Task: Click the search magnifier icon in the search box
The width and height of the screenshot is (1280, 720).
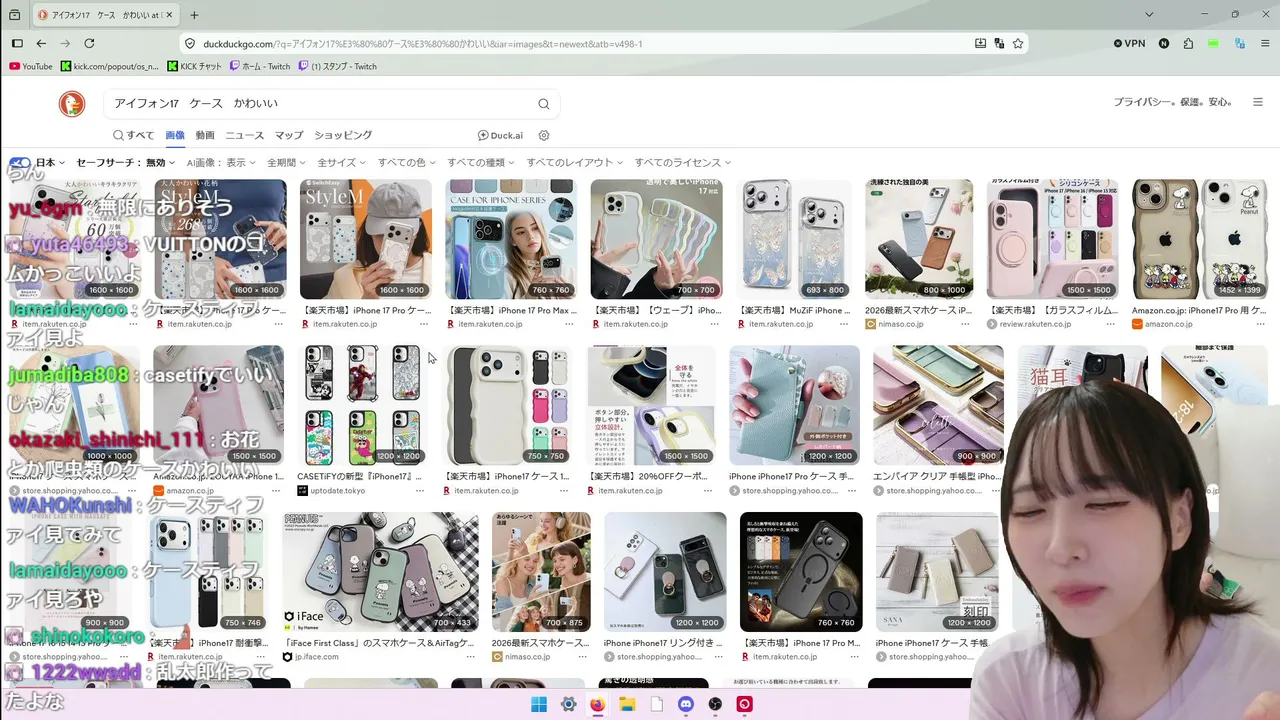Action: pyautogui.click(x=544, y=104)
